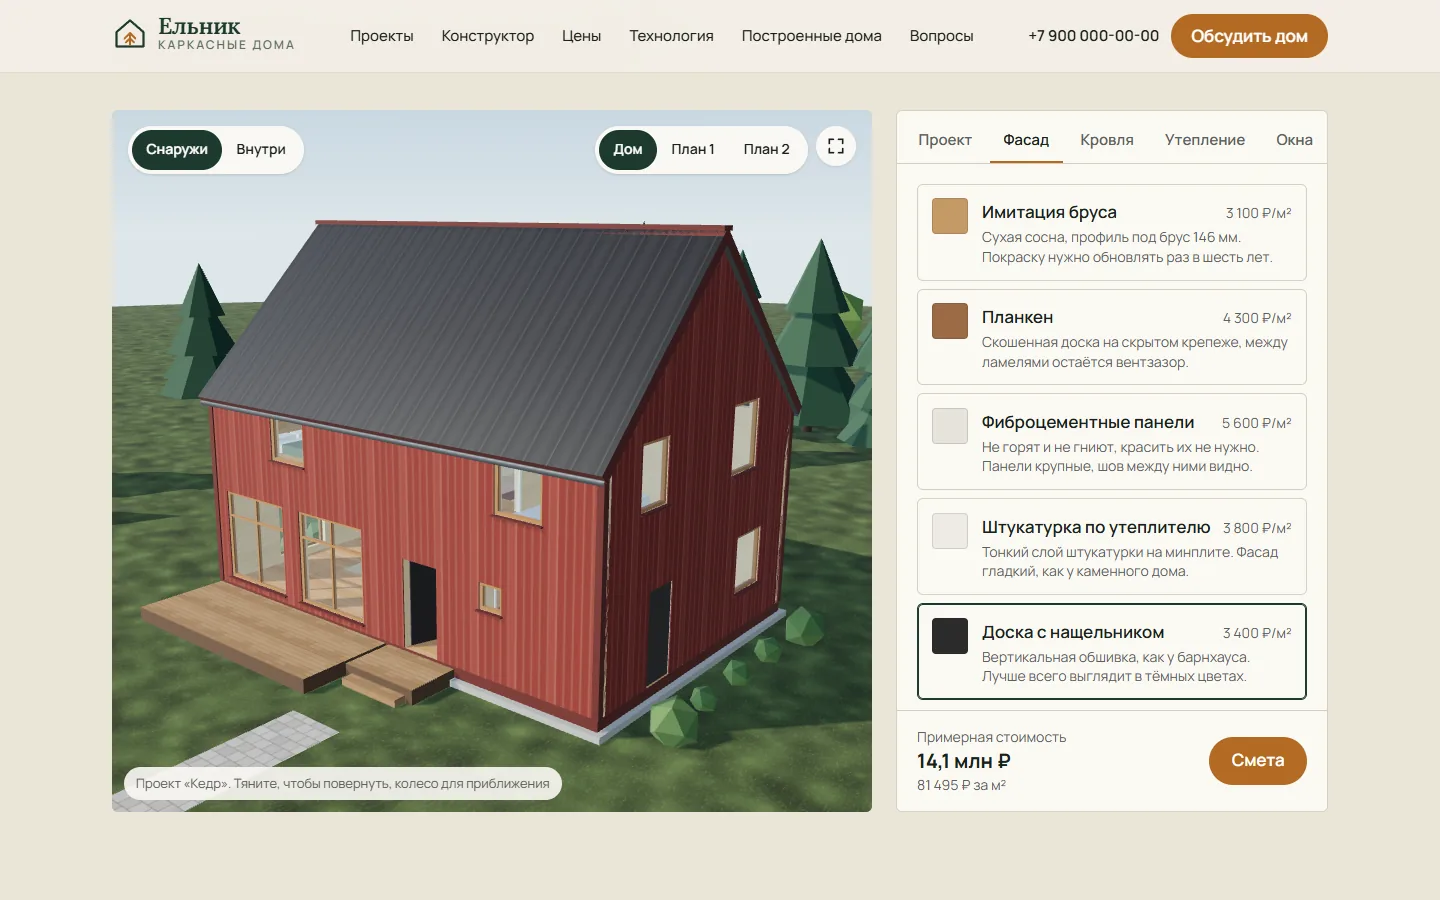Show the План 2 floor plan
The width and height of the screenshot is (1440, 900).
766,150
